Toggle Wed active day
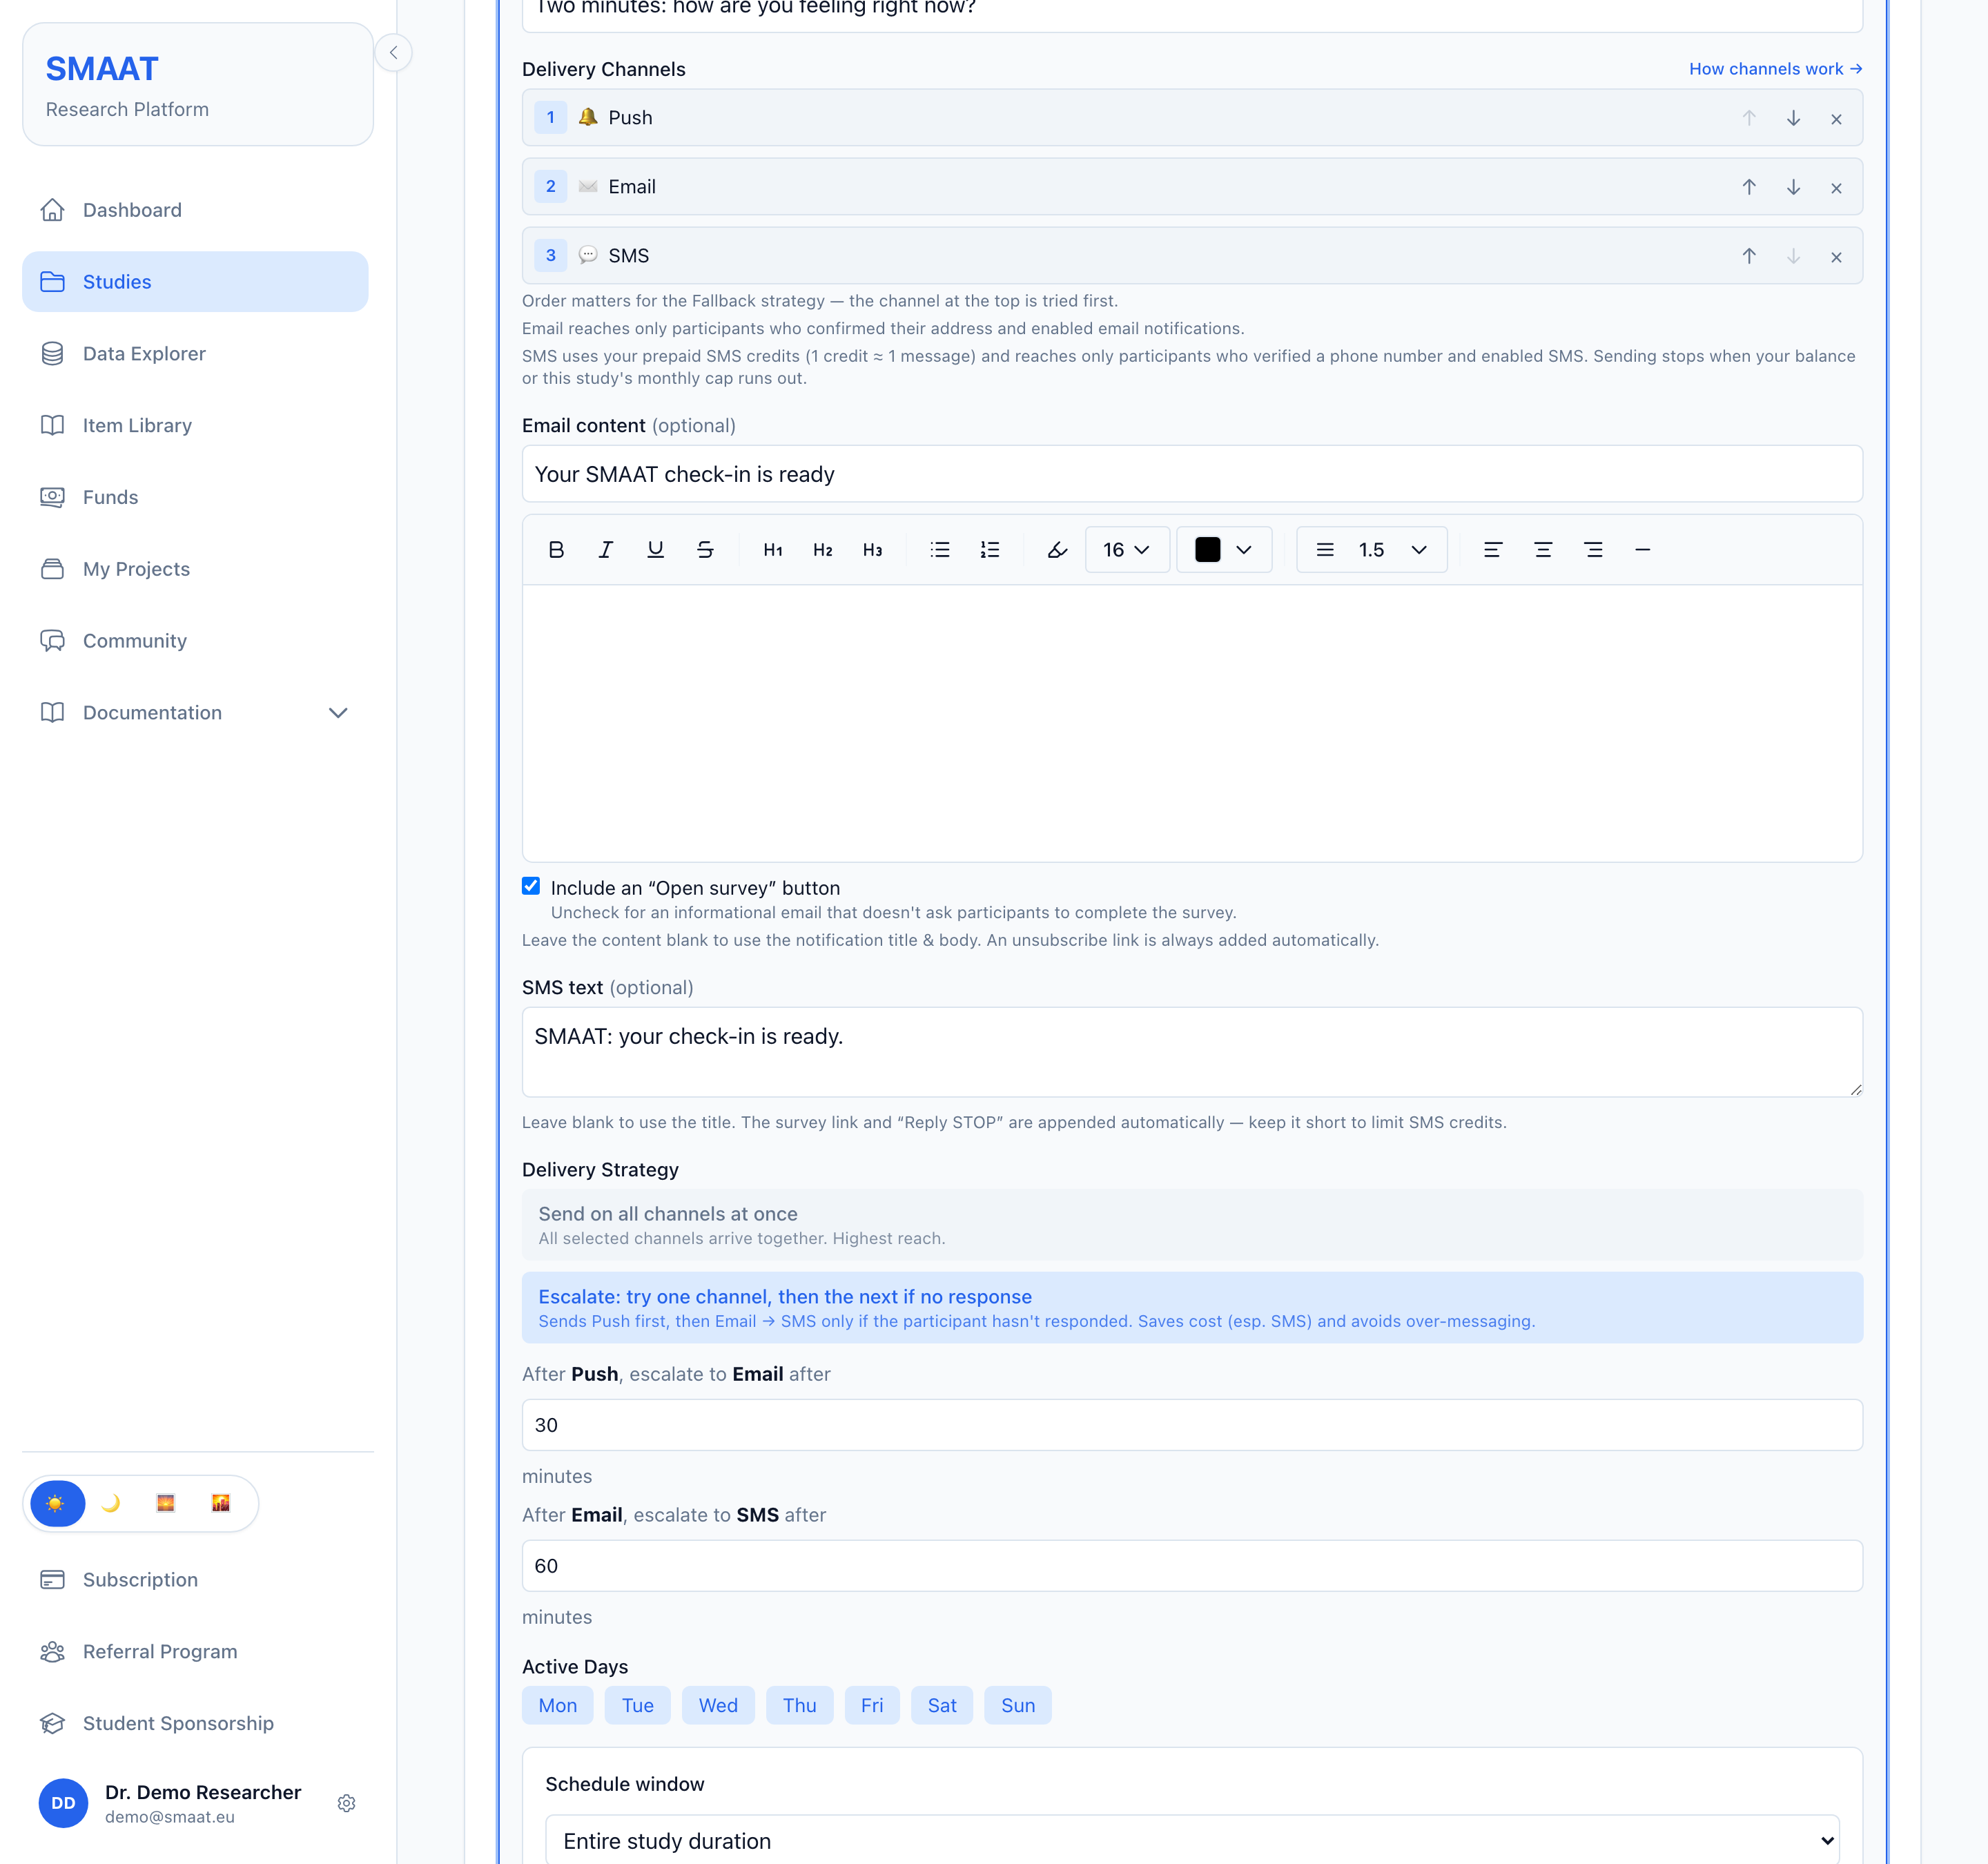This screenshot has height=1864, width=1988. (x=718, y=1705)
